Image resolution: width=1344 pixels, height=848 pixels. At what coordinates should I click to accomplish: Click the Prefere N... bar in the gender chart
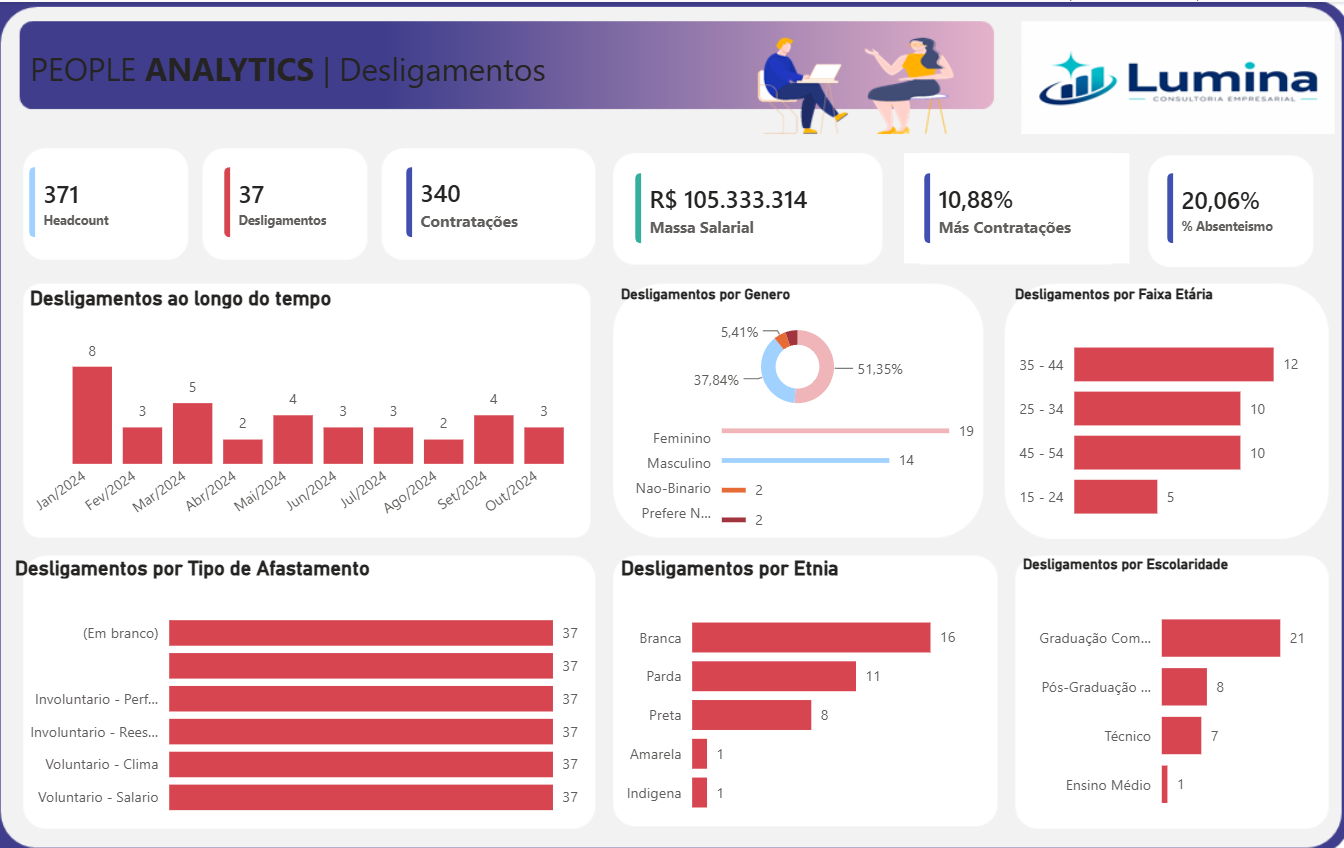point(733,519)
